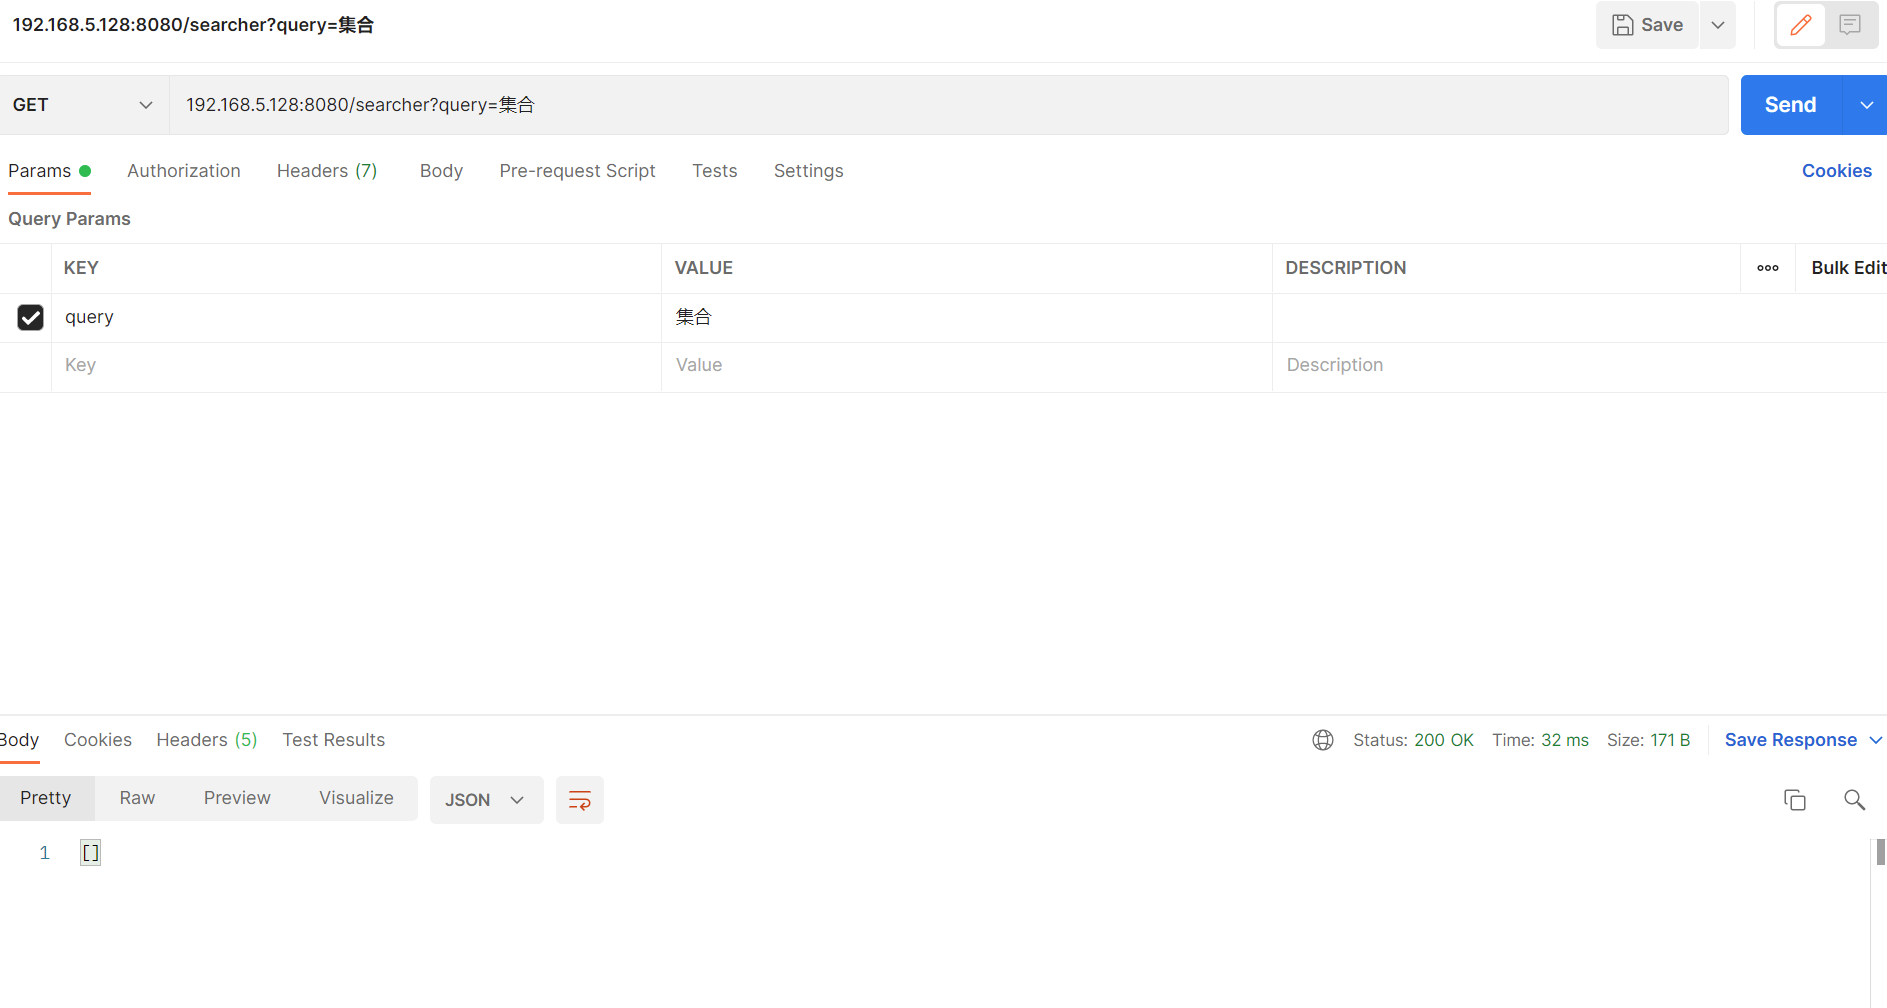Image resolution: width=1887 pixels, height=1008 pixels.
Task: Open the JSON format dropdown
Action: (x=486, y=800)
